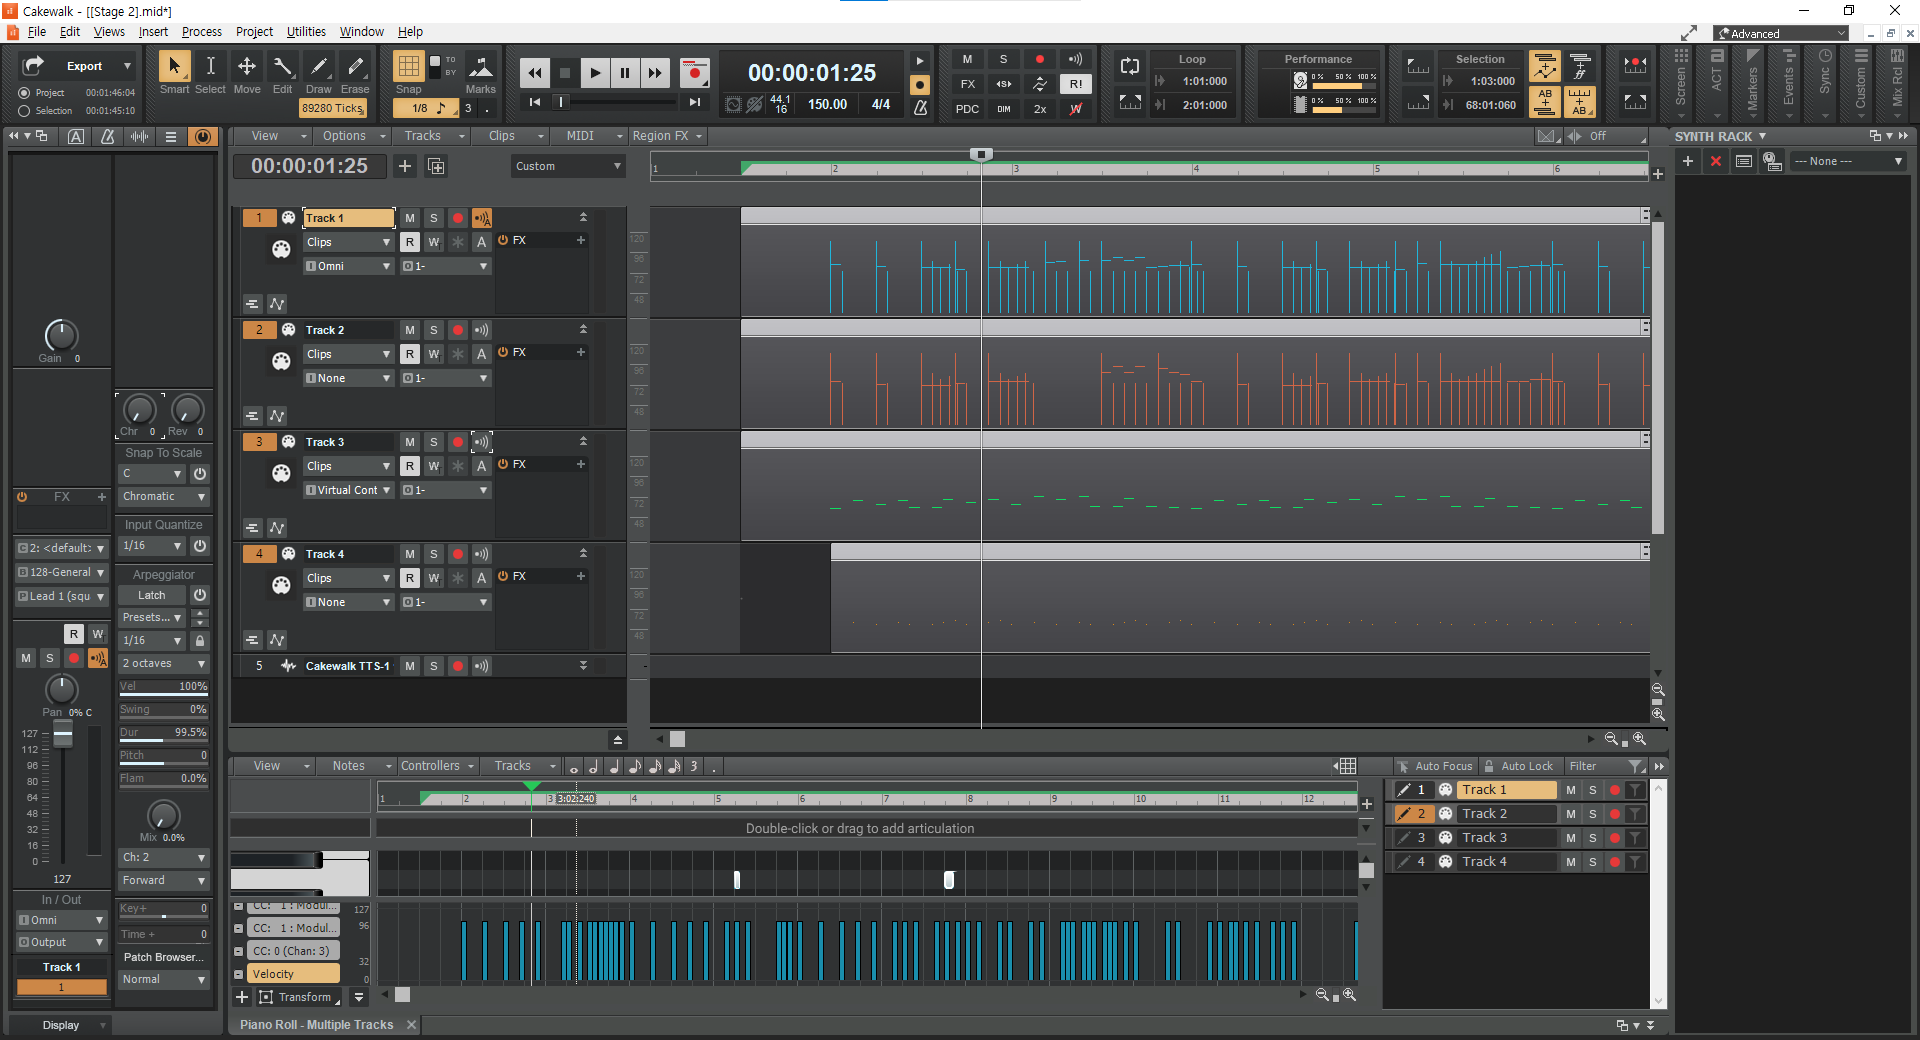The width and height of the screenshot is (1920, 1040).
Task: Click the PDC override button
Action: [x=967, y=109]
